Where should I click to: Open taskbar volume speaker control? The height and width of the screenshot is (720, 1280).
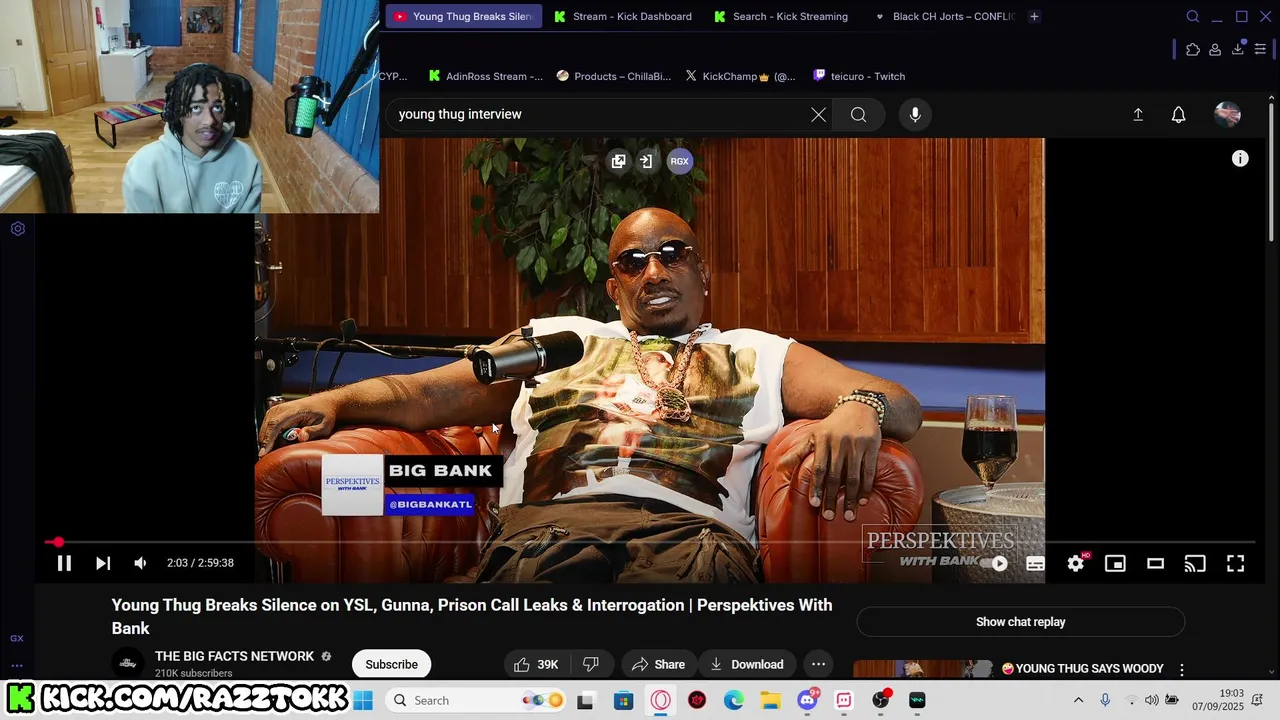click(1152, 700)
